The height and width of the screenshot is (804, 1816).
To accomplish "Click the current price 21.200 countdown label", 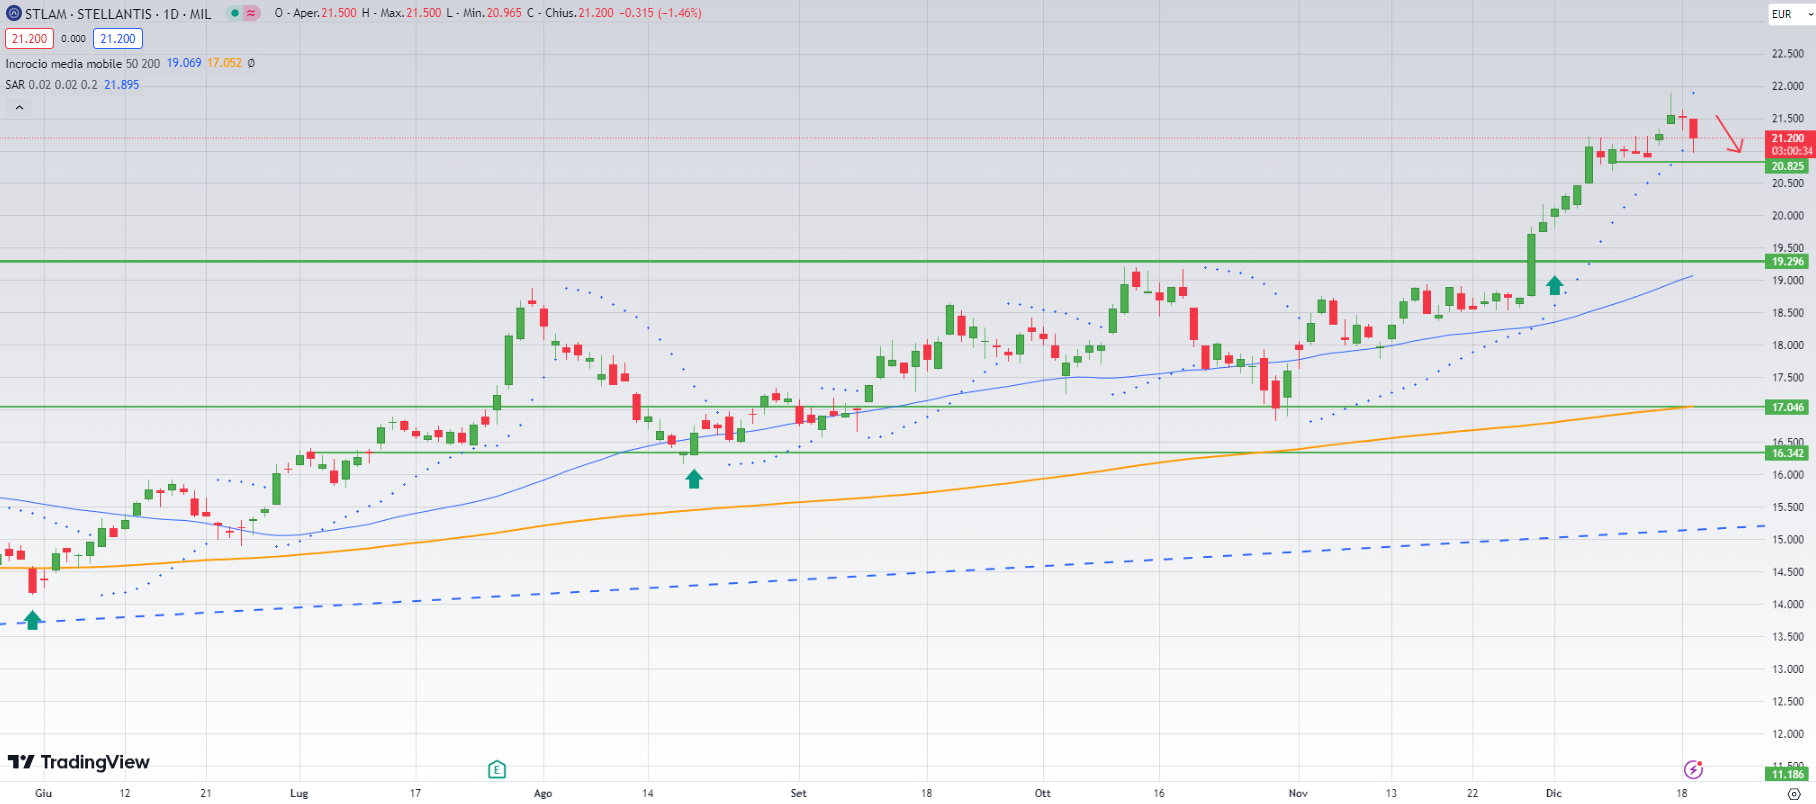I will [1790, 145].
